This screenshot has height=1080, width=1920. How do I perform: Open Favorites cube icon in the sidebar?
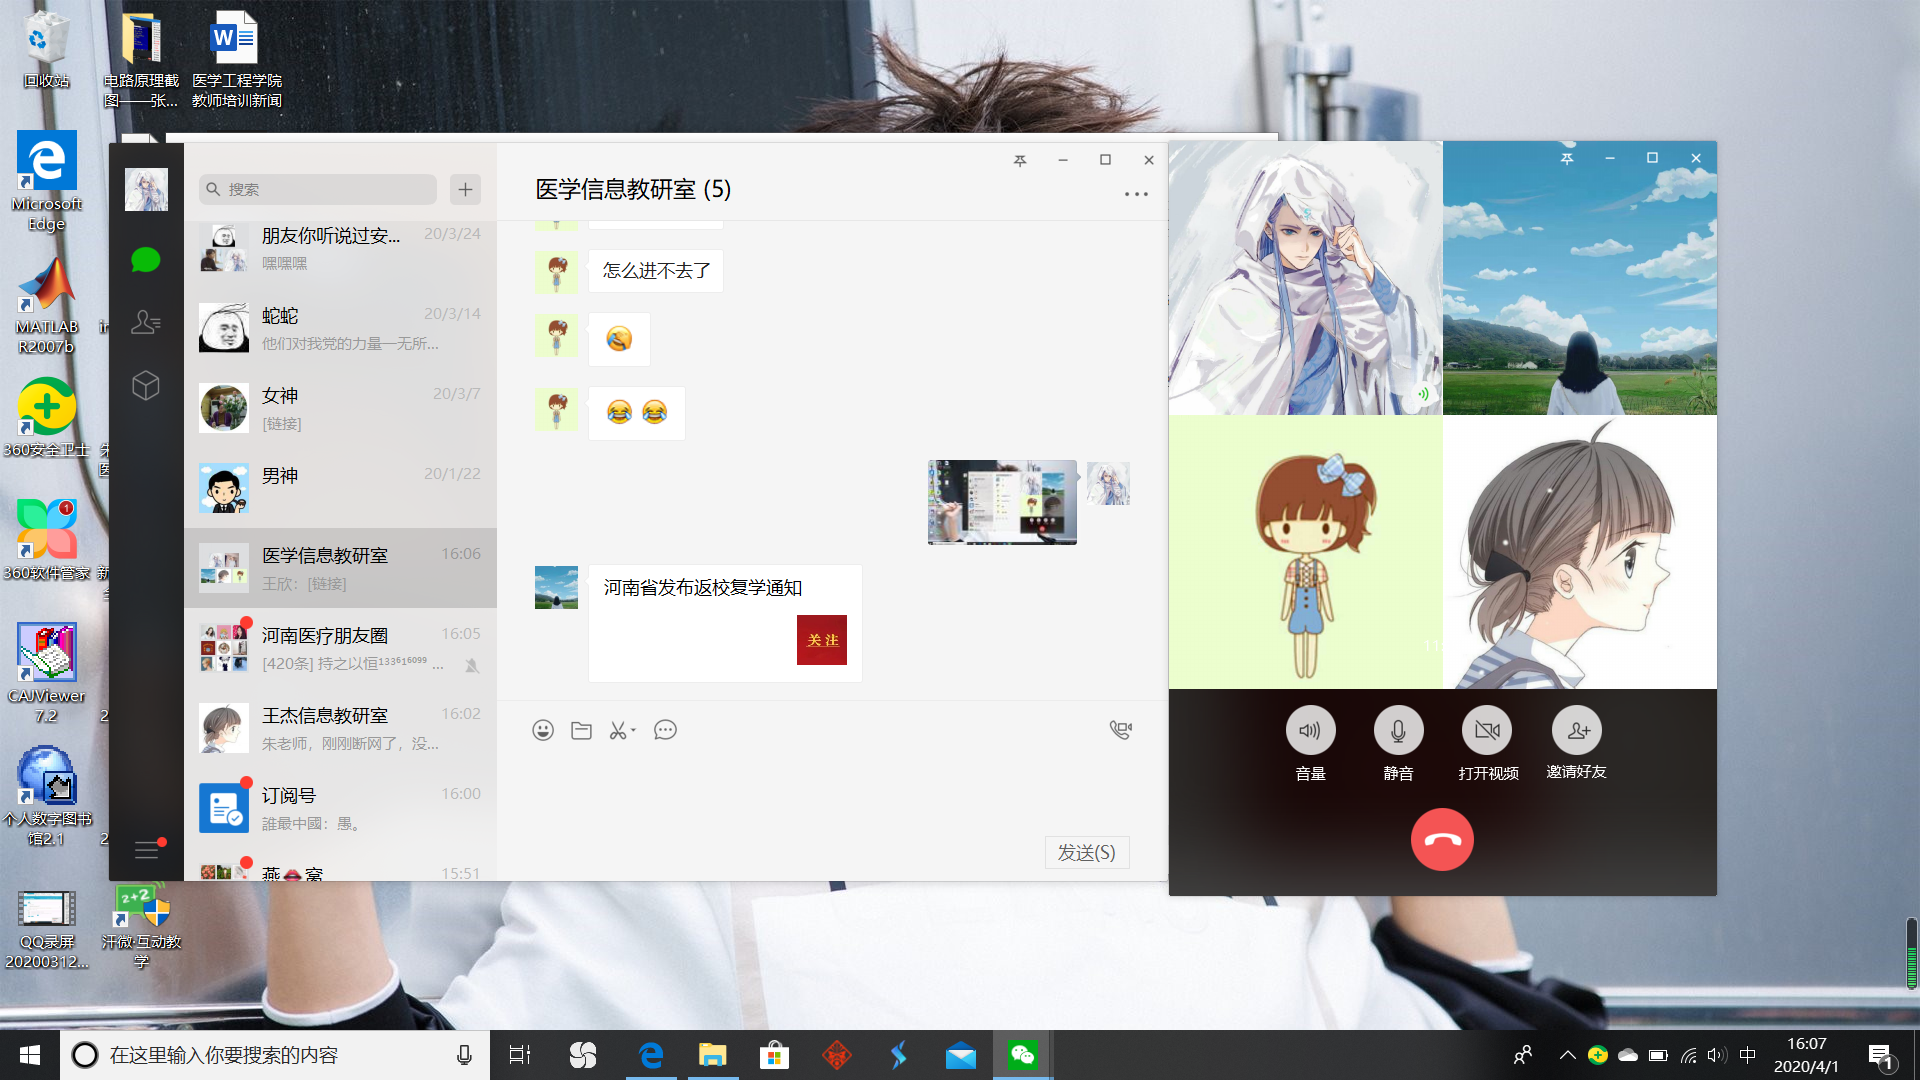tap(146, 385)
